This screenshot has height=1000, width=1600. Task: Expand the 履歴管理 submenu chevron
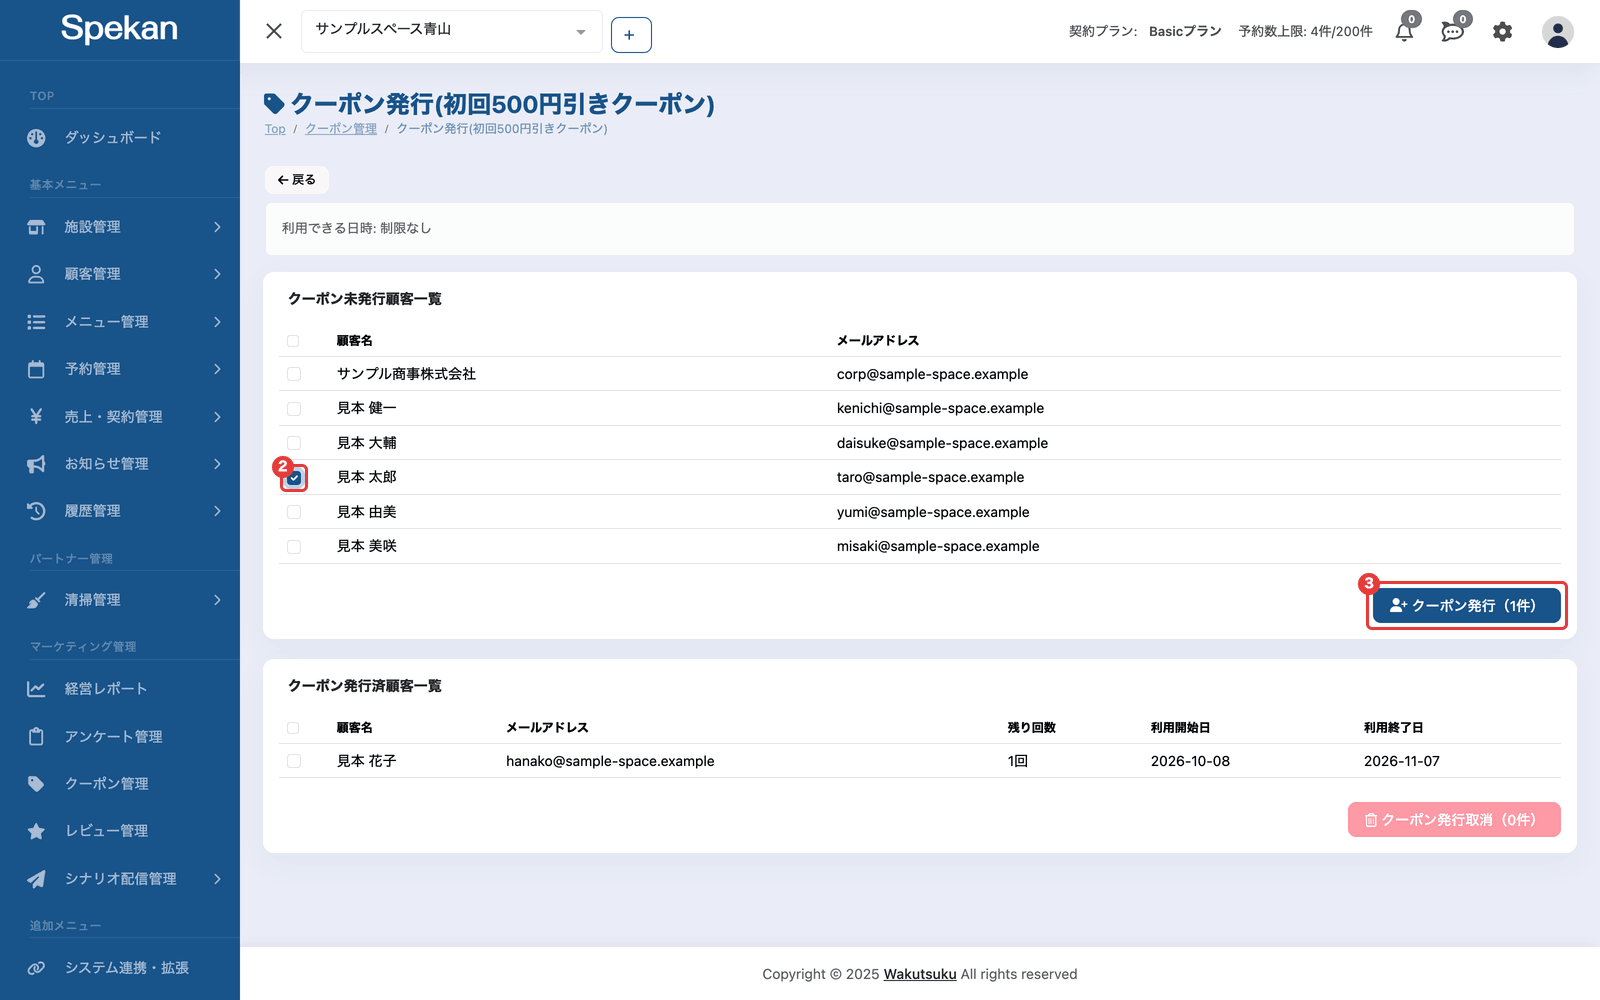217,511
